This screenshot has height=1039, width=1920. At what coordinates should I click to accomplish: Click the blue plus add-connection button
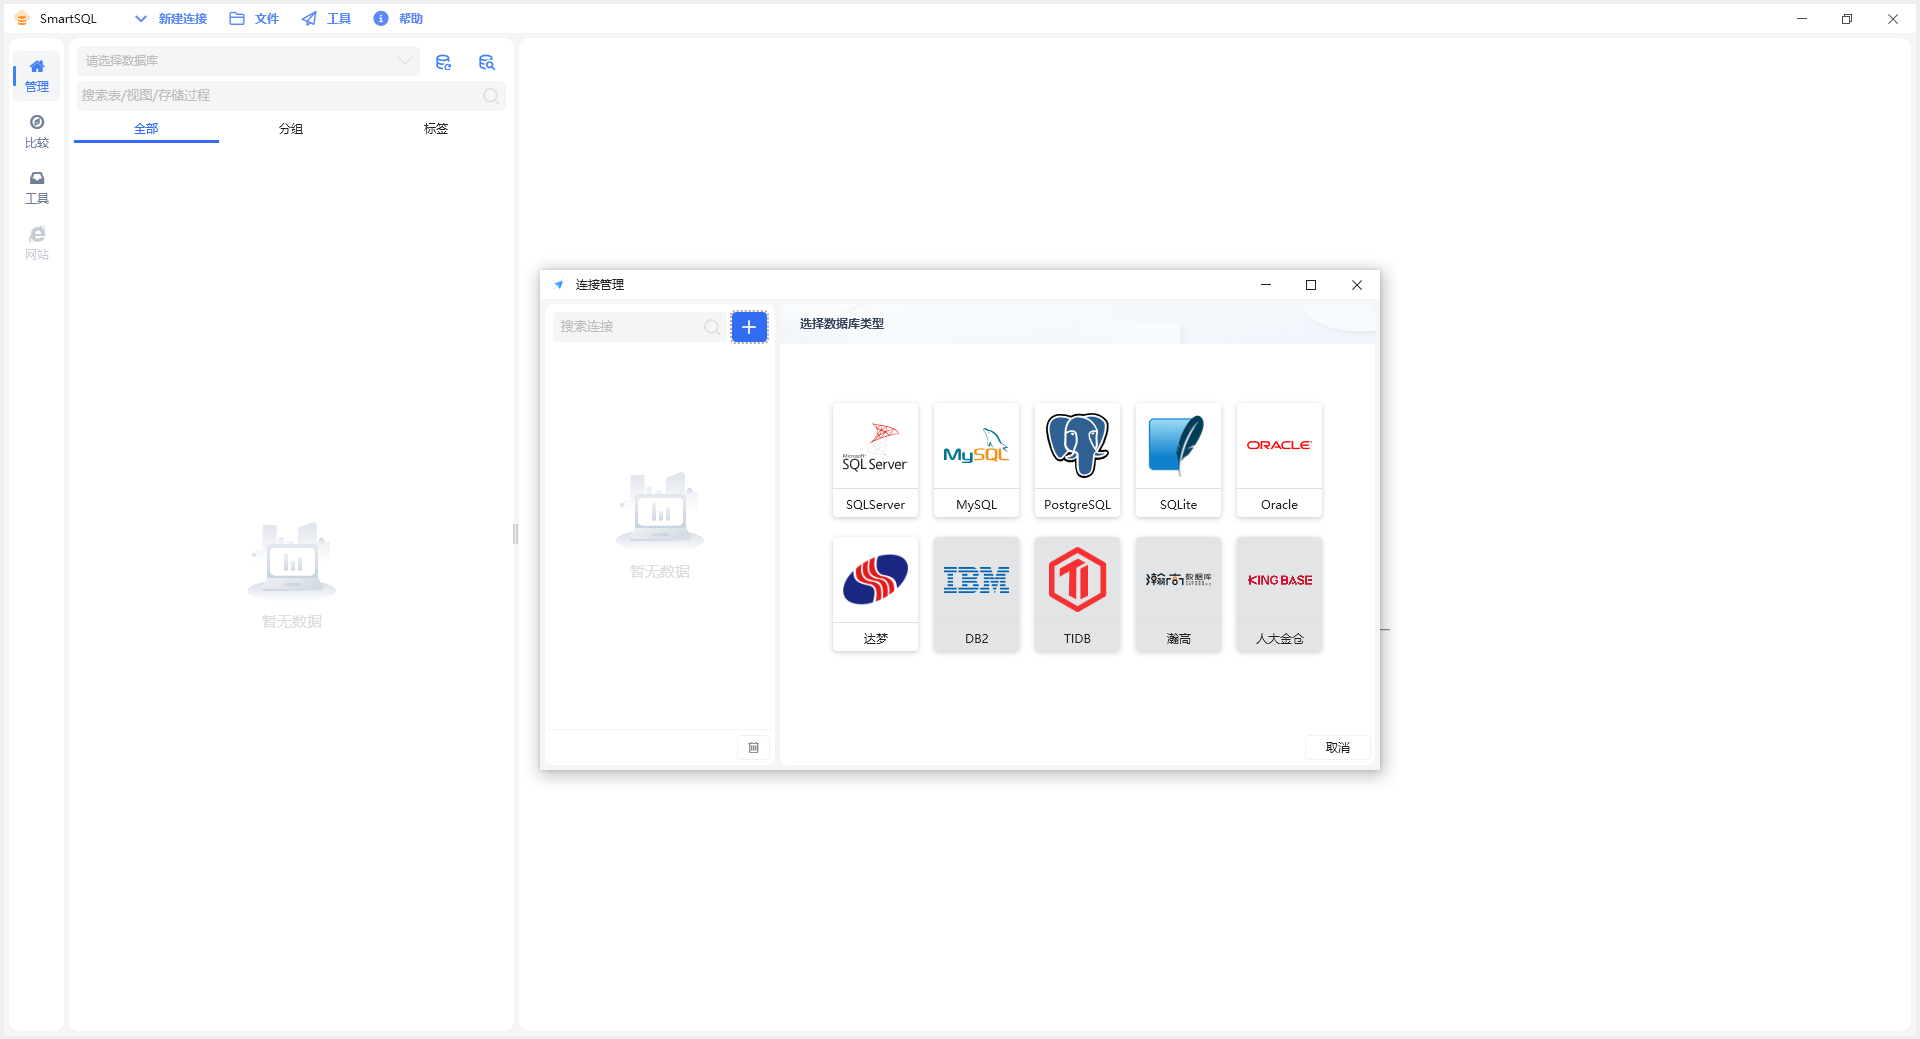tap(749, 327)
